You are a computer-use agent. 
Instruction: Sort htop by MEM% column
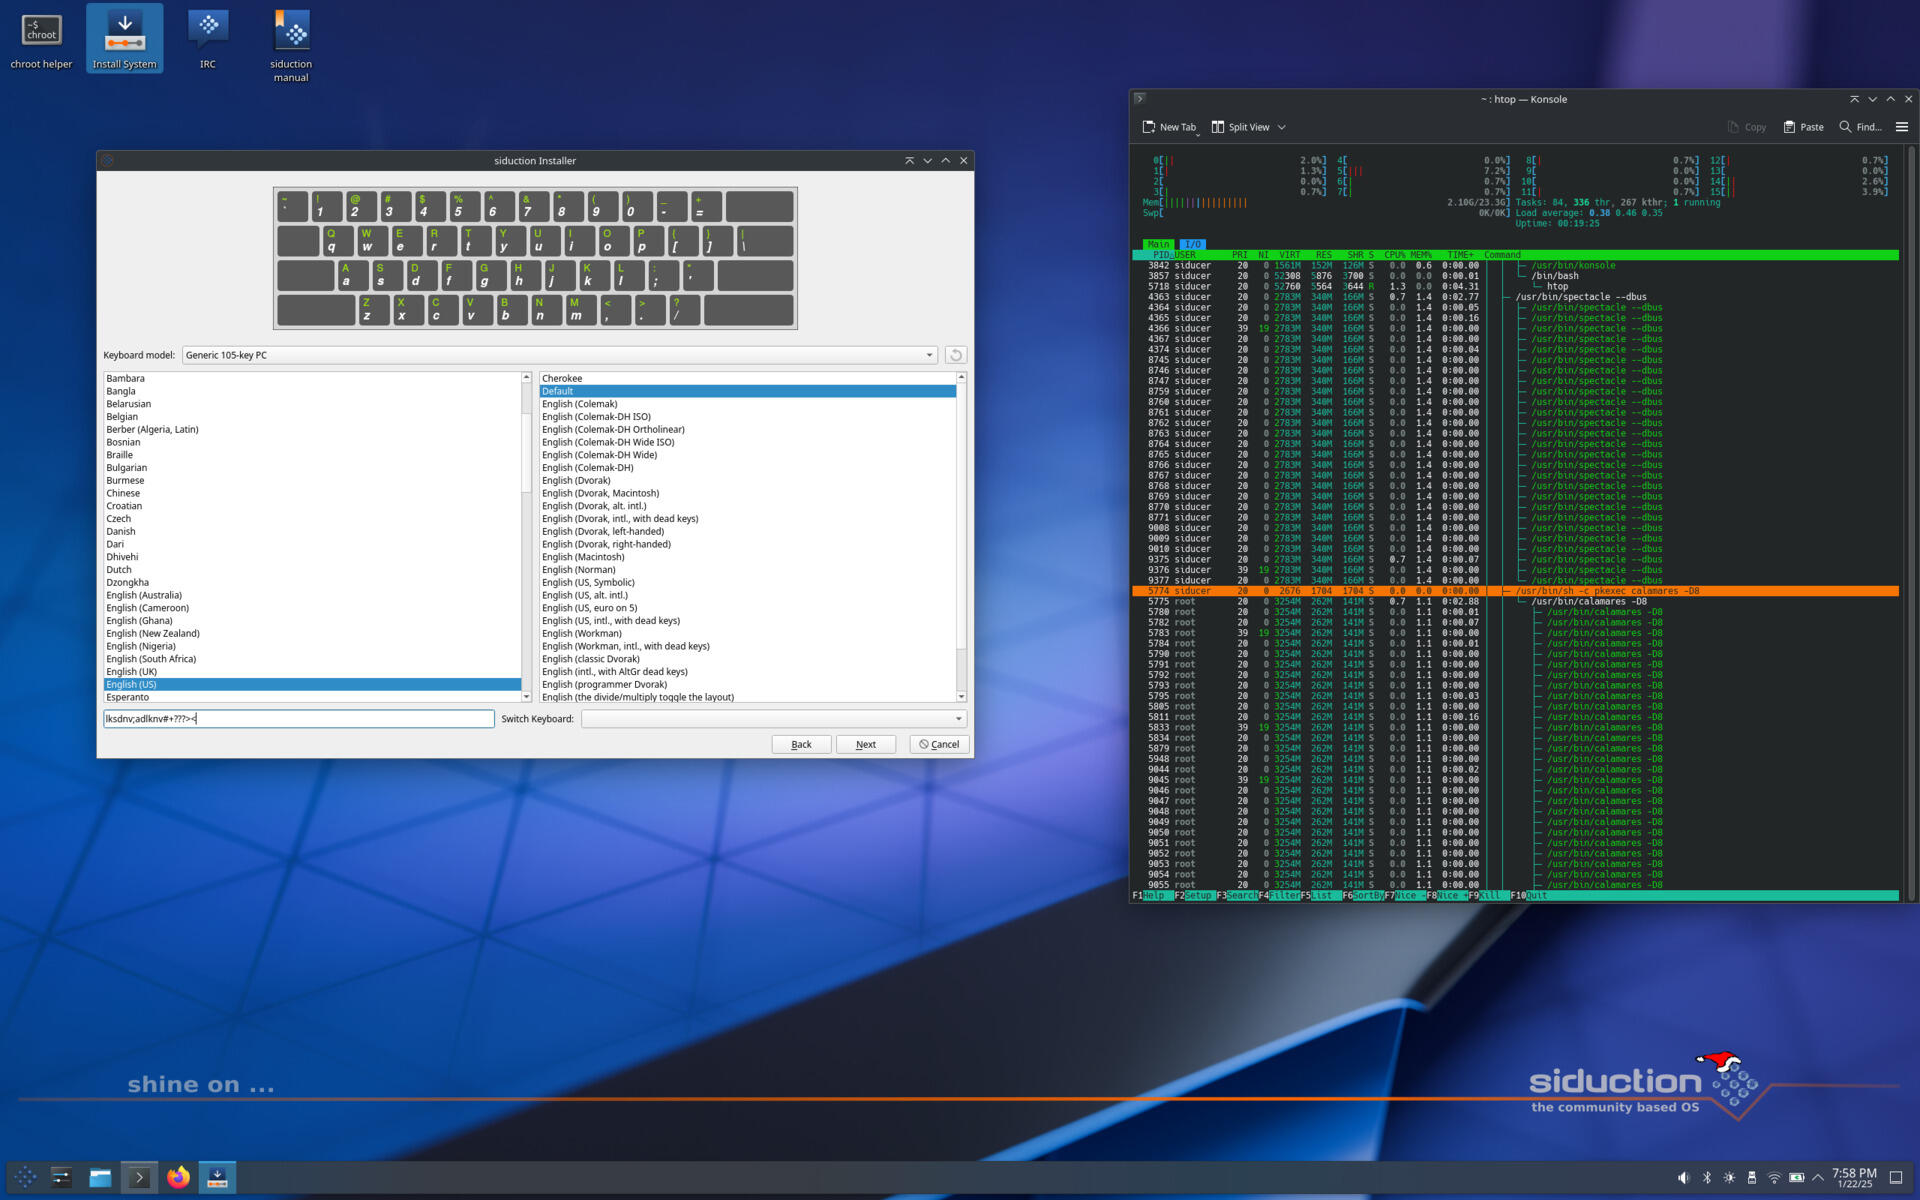pos(1421,255)
